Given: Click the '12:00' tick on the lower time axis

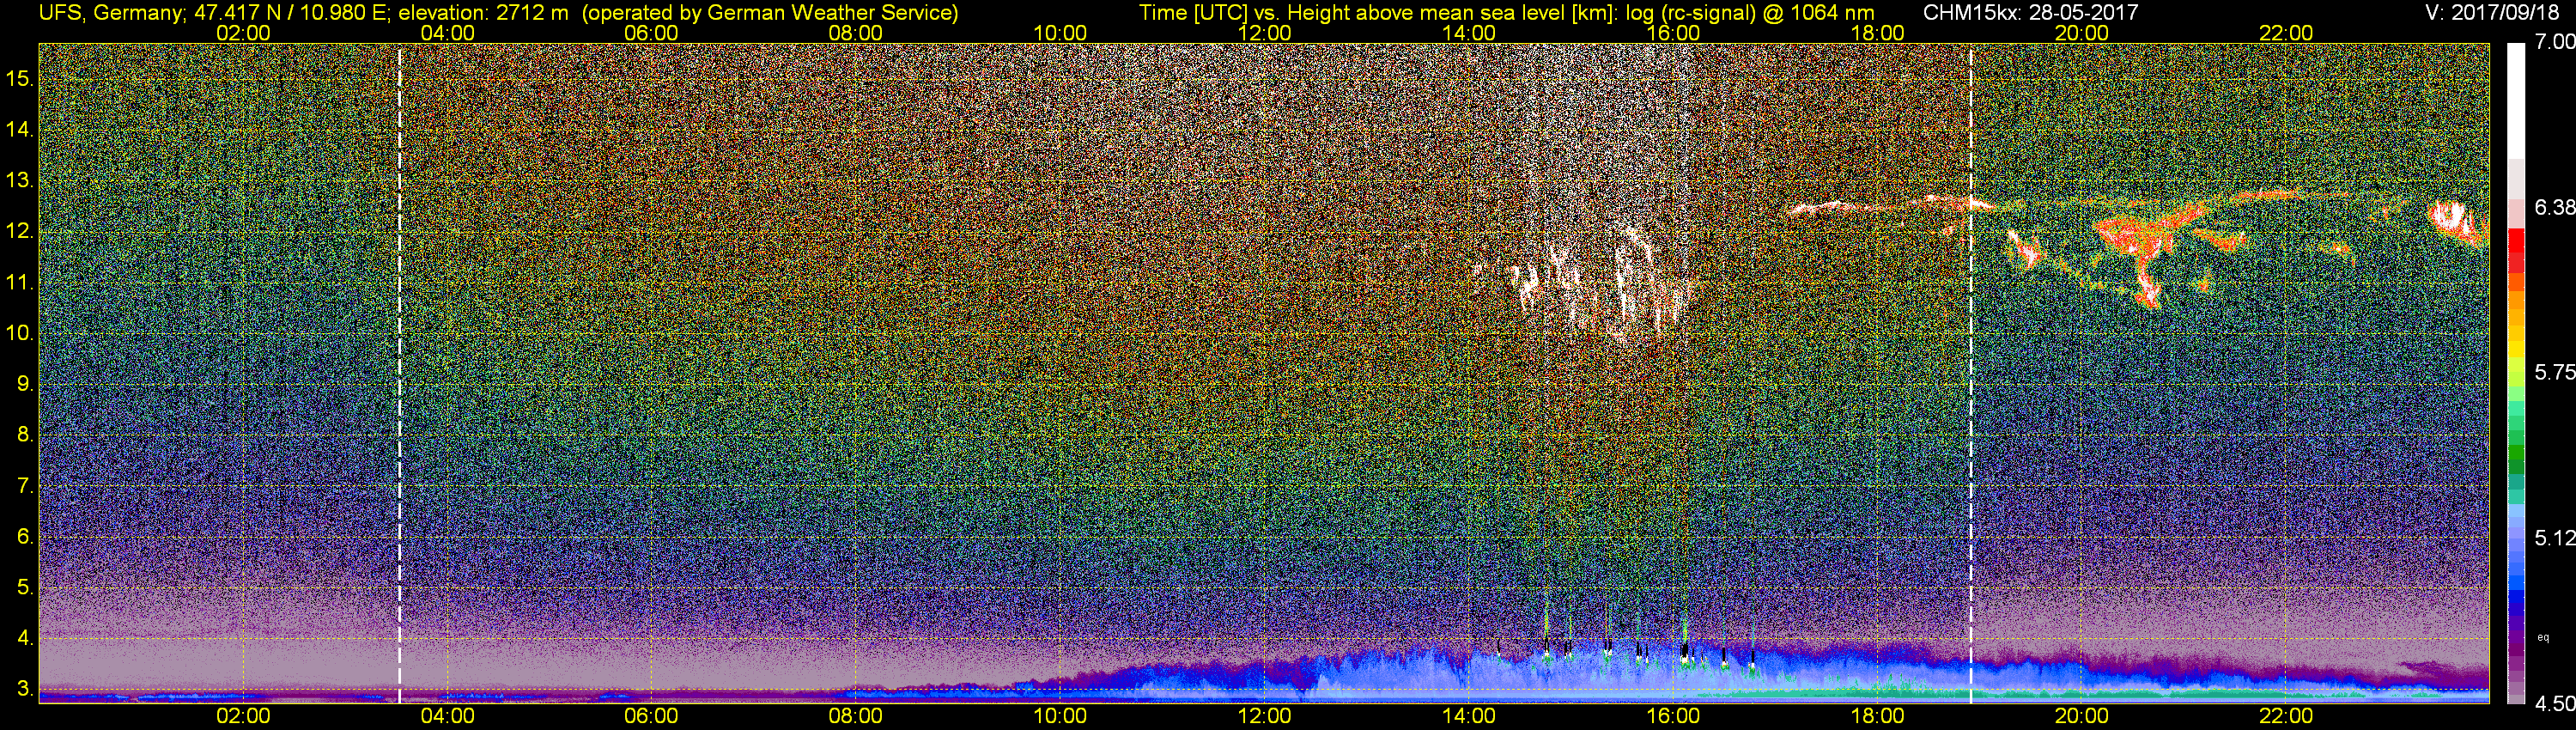Looking at the screenshot, I should pyautogui.click(x=1264, y=716).
